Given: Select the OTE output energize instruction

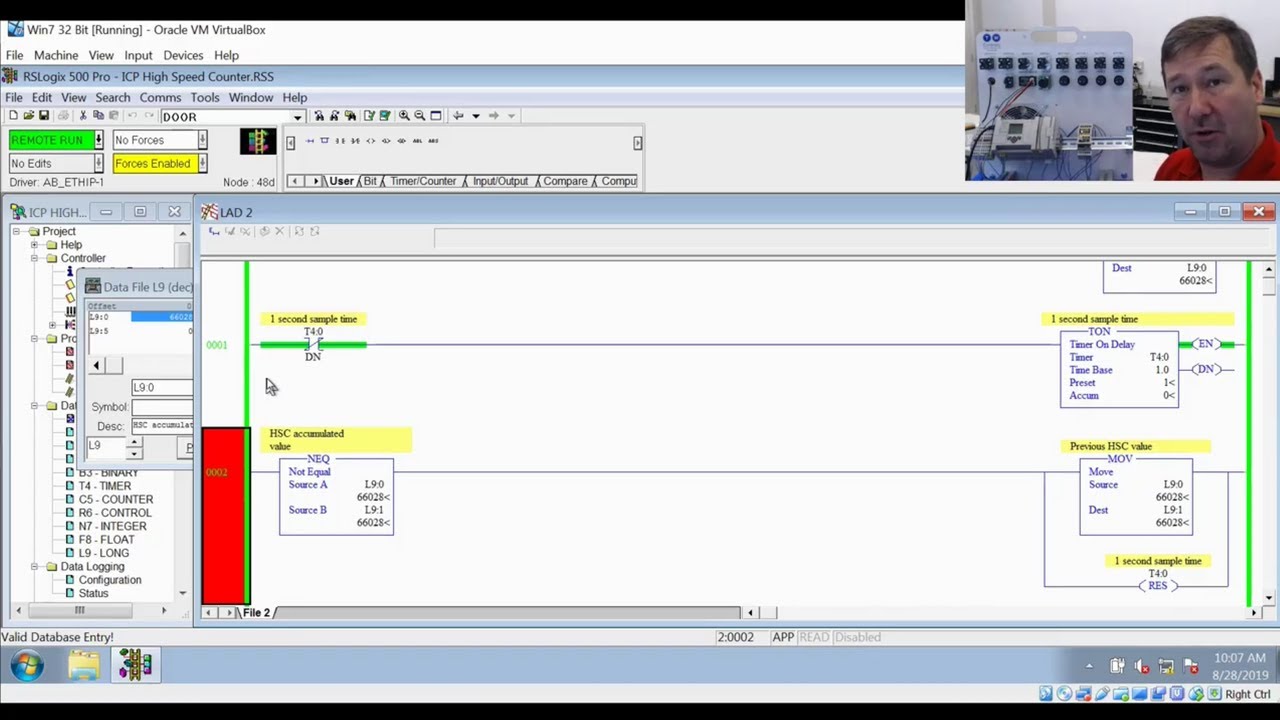Looking at the screenshot, I should (370, 141).
